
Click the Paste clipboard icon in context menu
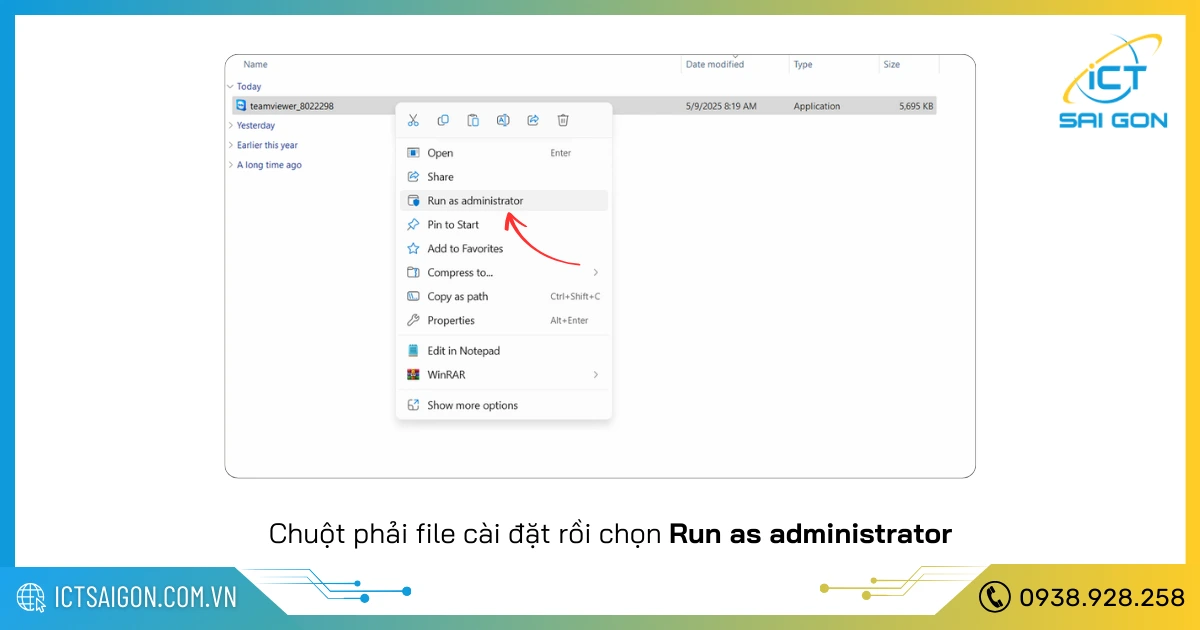click(473, 120)
